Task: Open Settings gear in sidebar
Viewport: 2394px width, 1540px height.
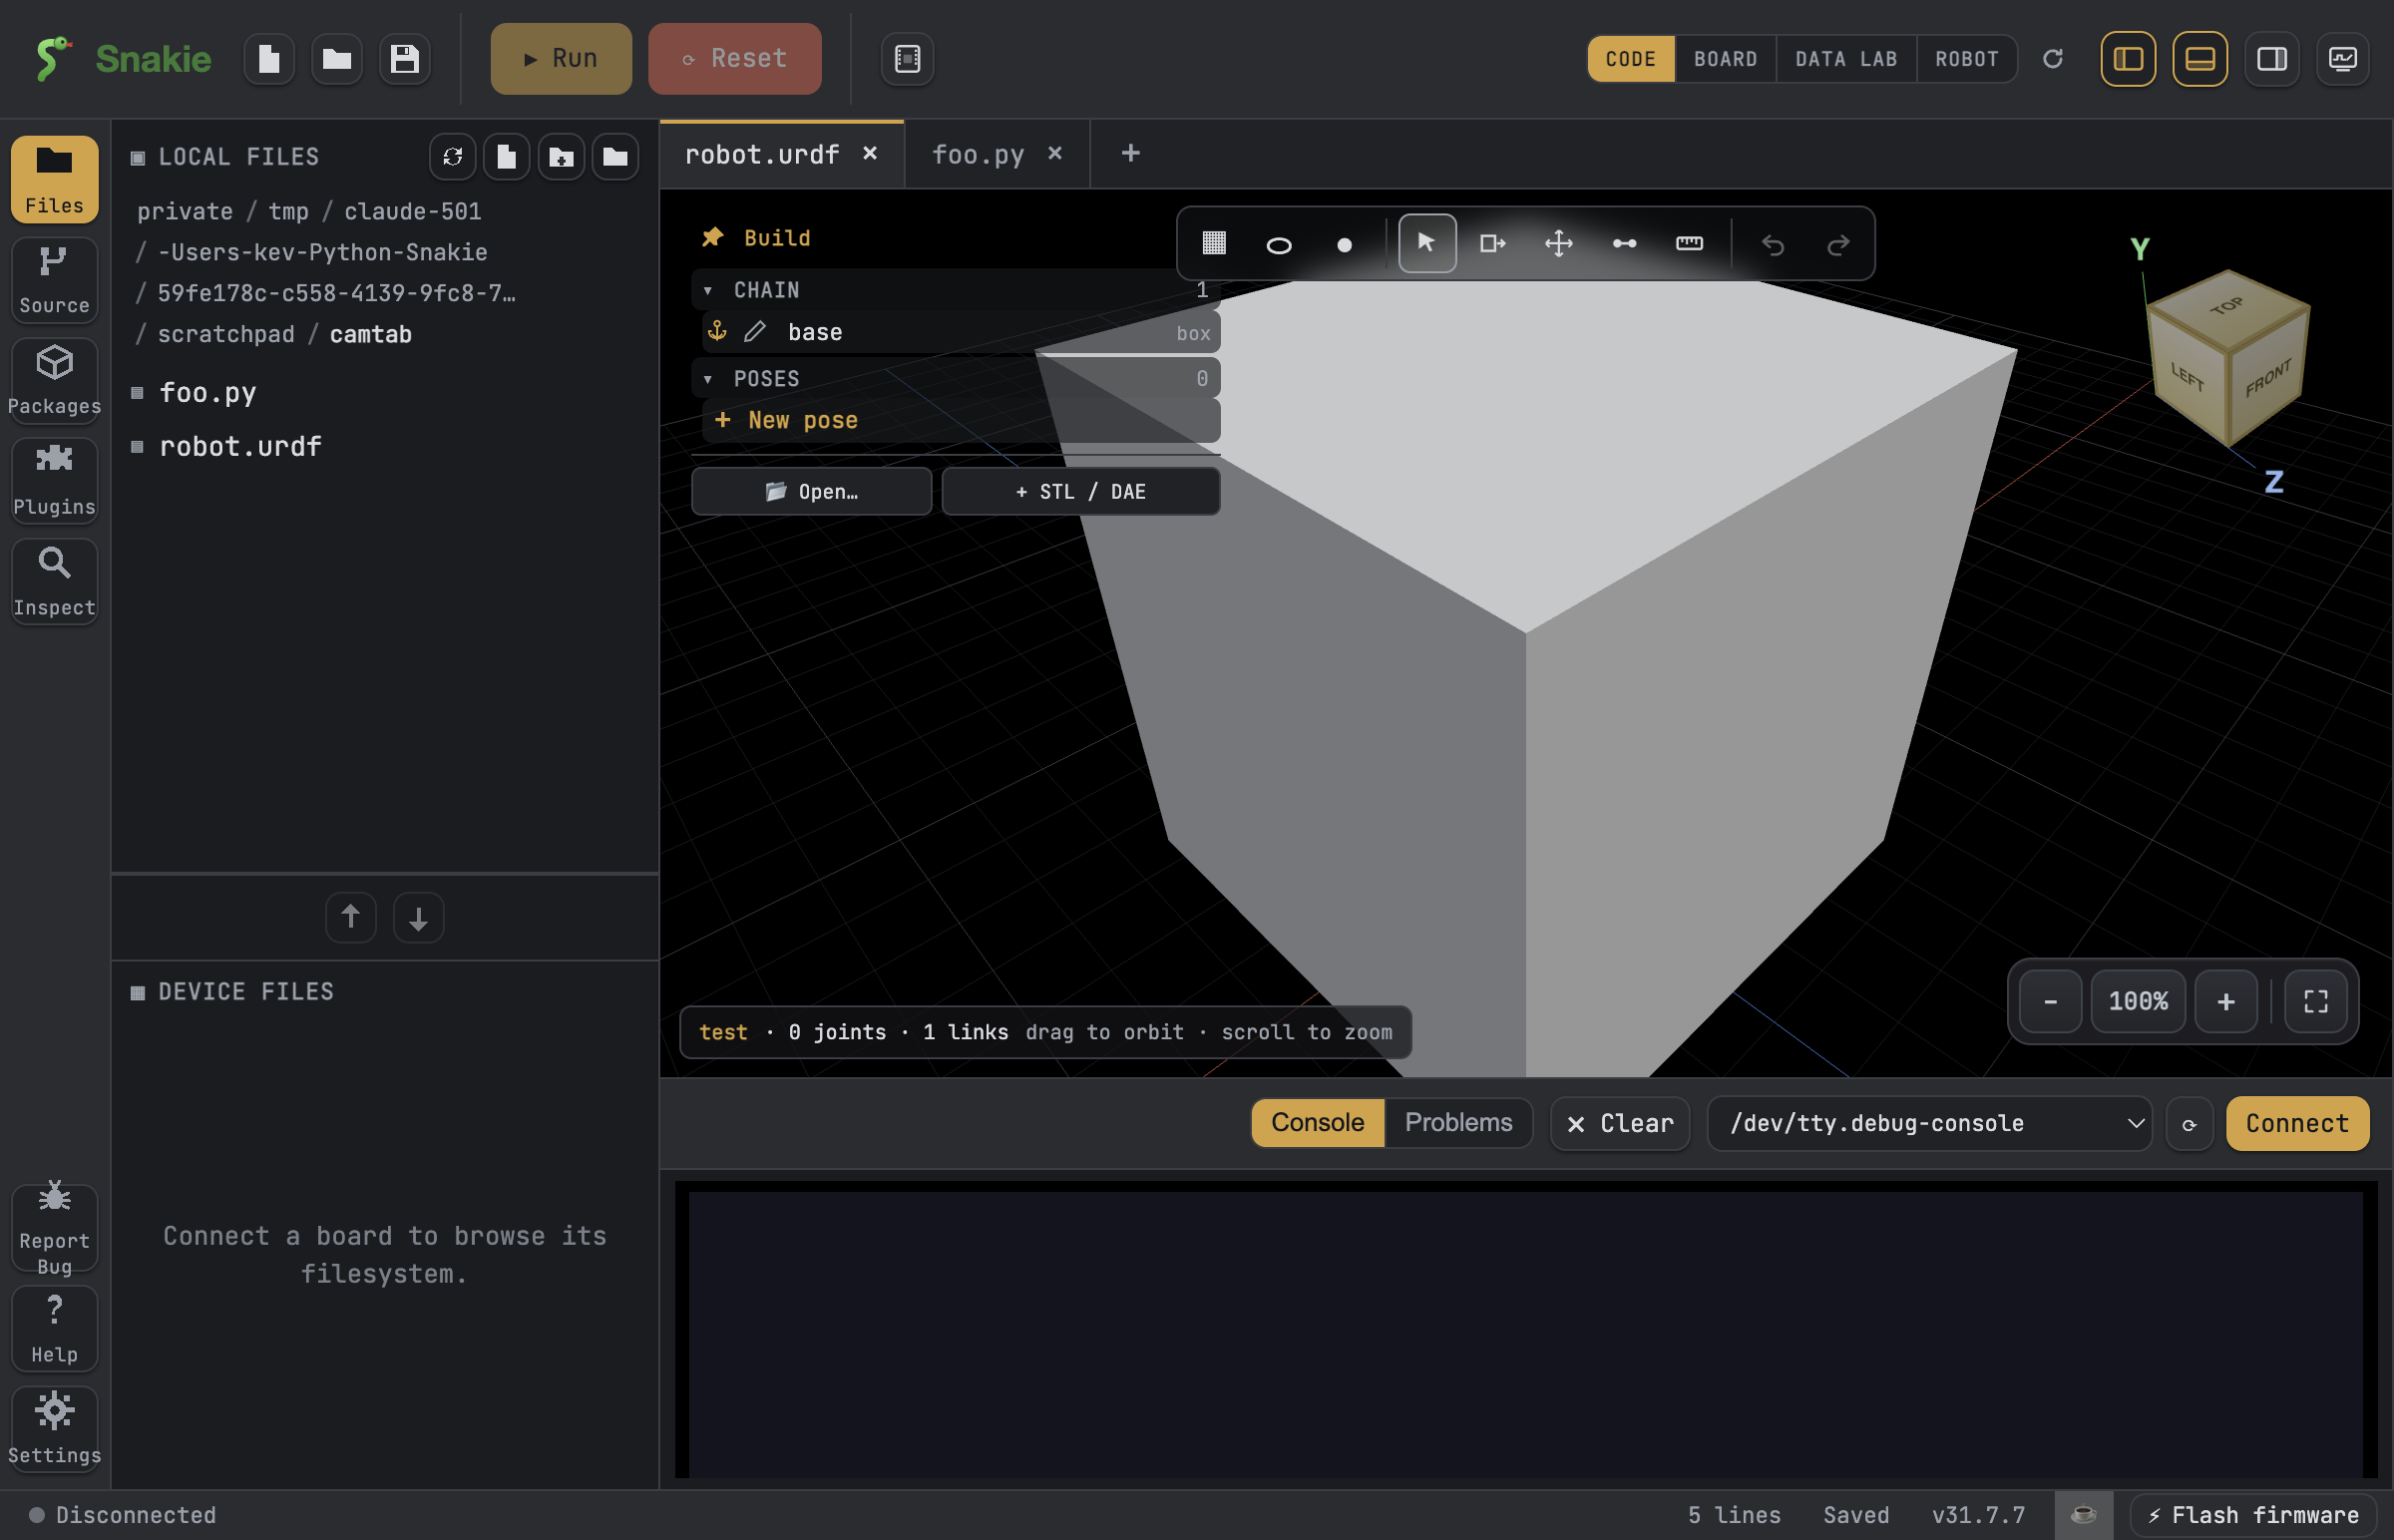Action: point(54,1428)
